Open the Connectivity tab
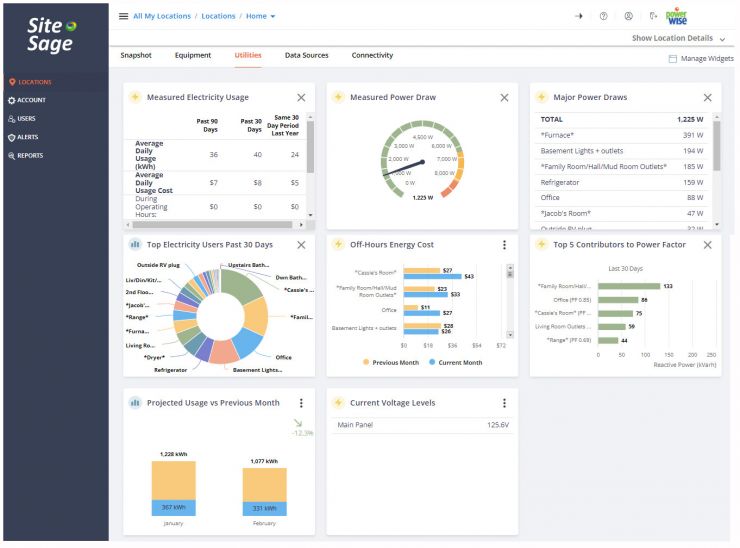The height and width of the screenshot is (548, 740). [372, 55]
